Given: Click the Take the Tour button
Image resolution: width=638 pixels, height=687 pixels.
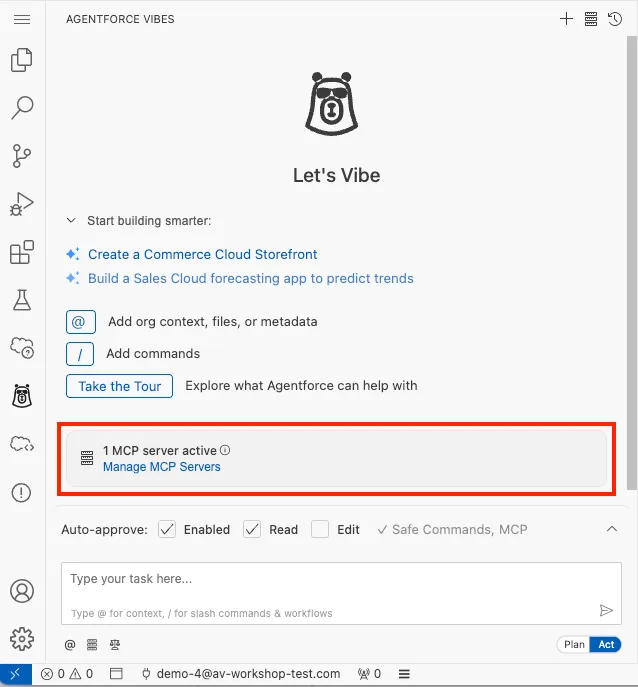Looking at the screenshot, I should click(x=120, y=386).
